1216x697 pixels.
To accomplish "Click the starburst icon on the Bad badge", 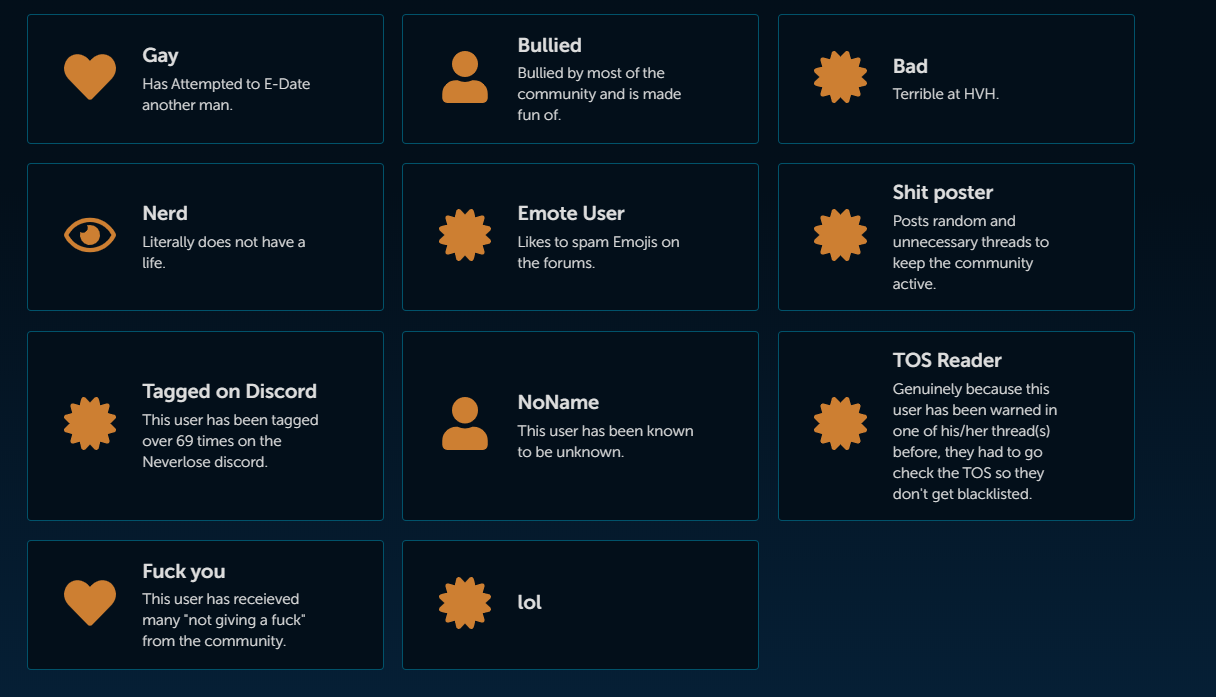I will coord(840,77).
